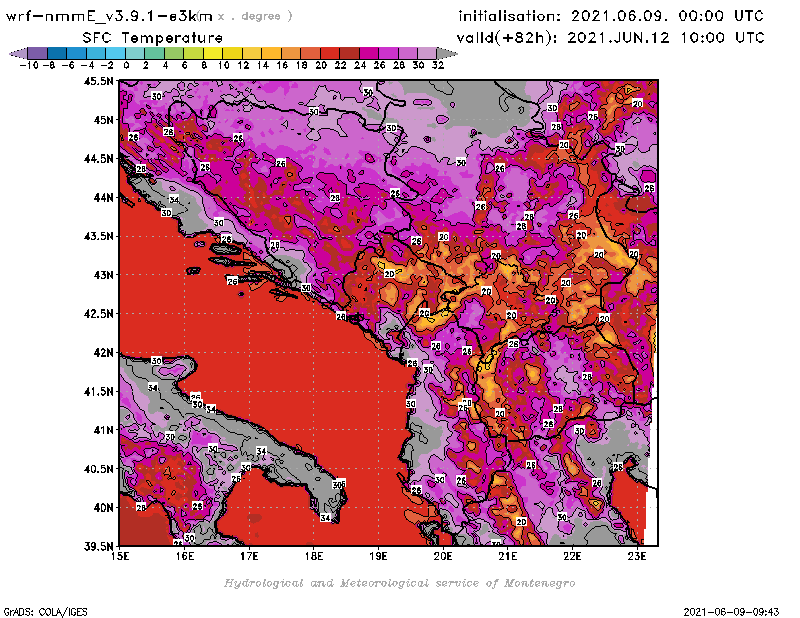Select the SFC Temperature heading
The width and height of the screenshot is (800, 618).
pos(153,38)
